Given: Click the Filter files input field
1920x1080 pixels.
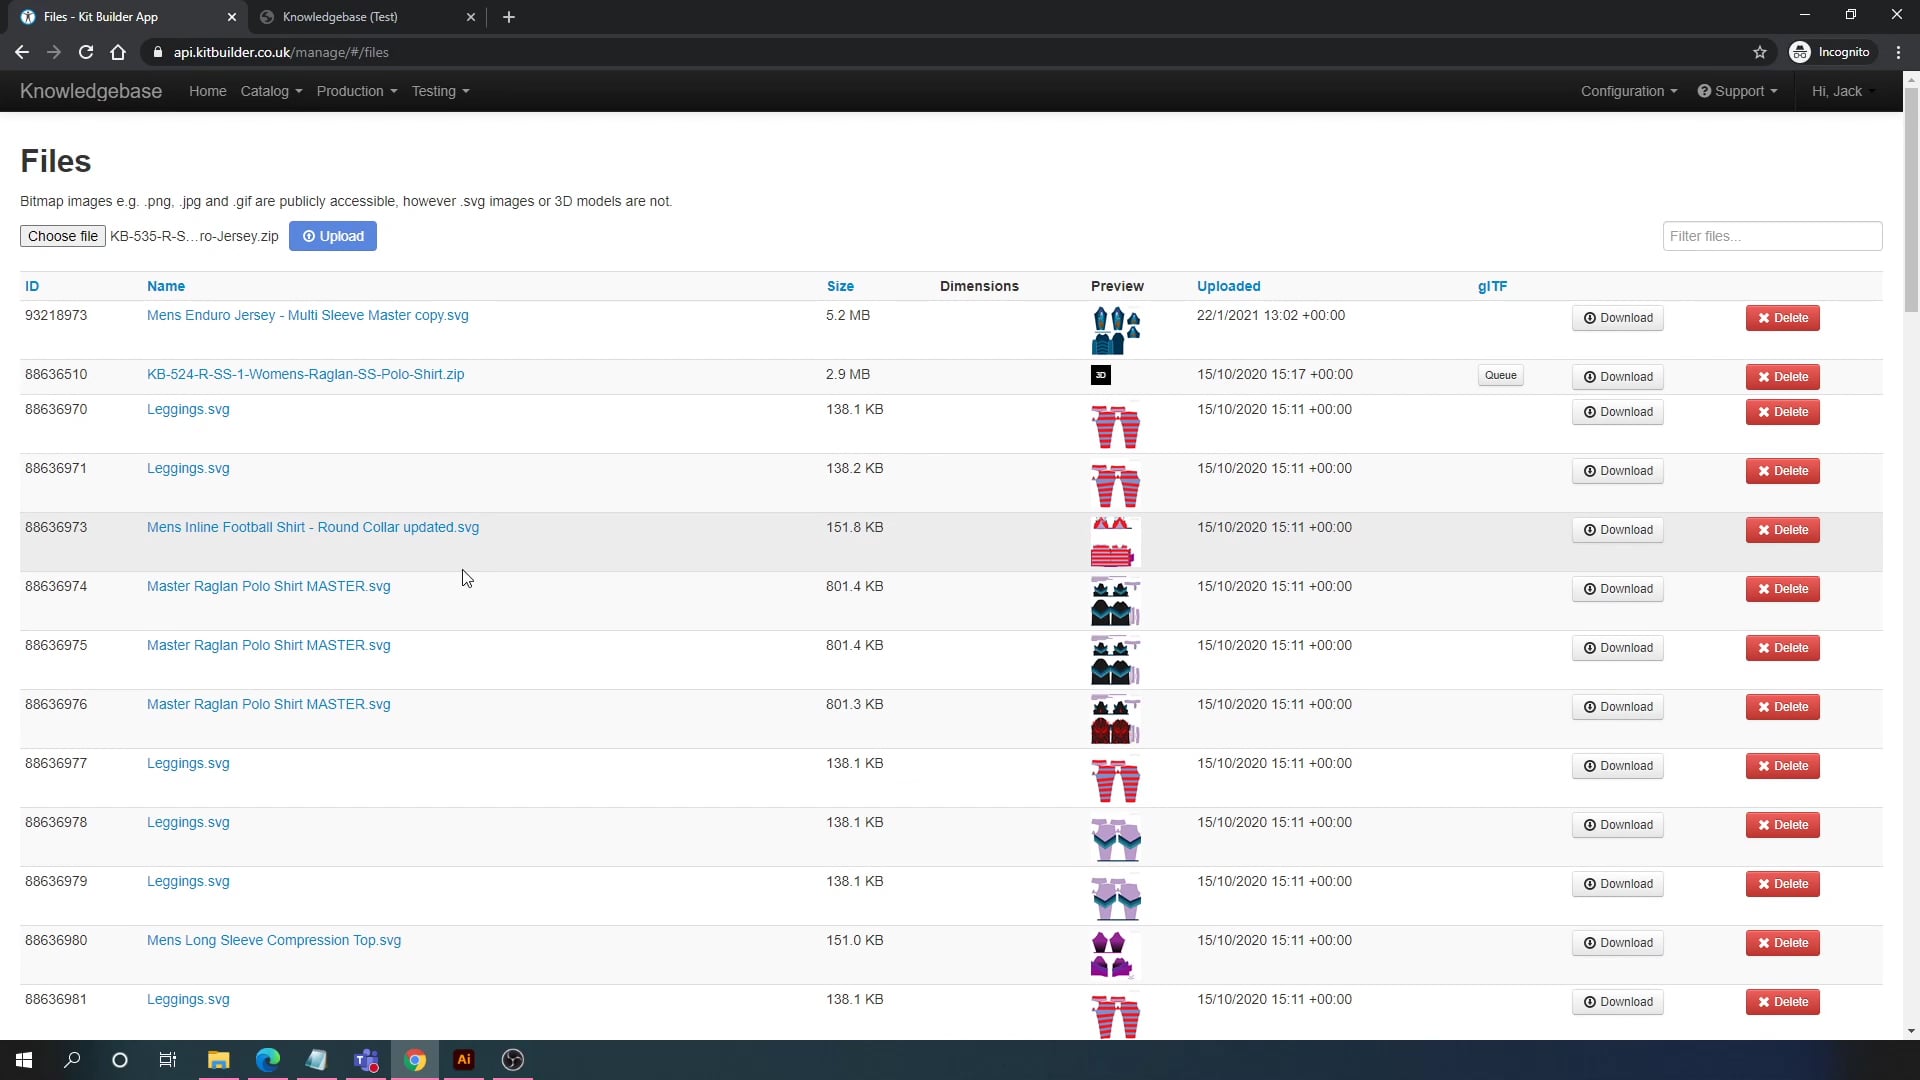Looking at the screenshot, I should coord(1772,236).
